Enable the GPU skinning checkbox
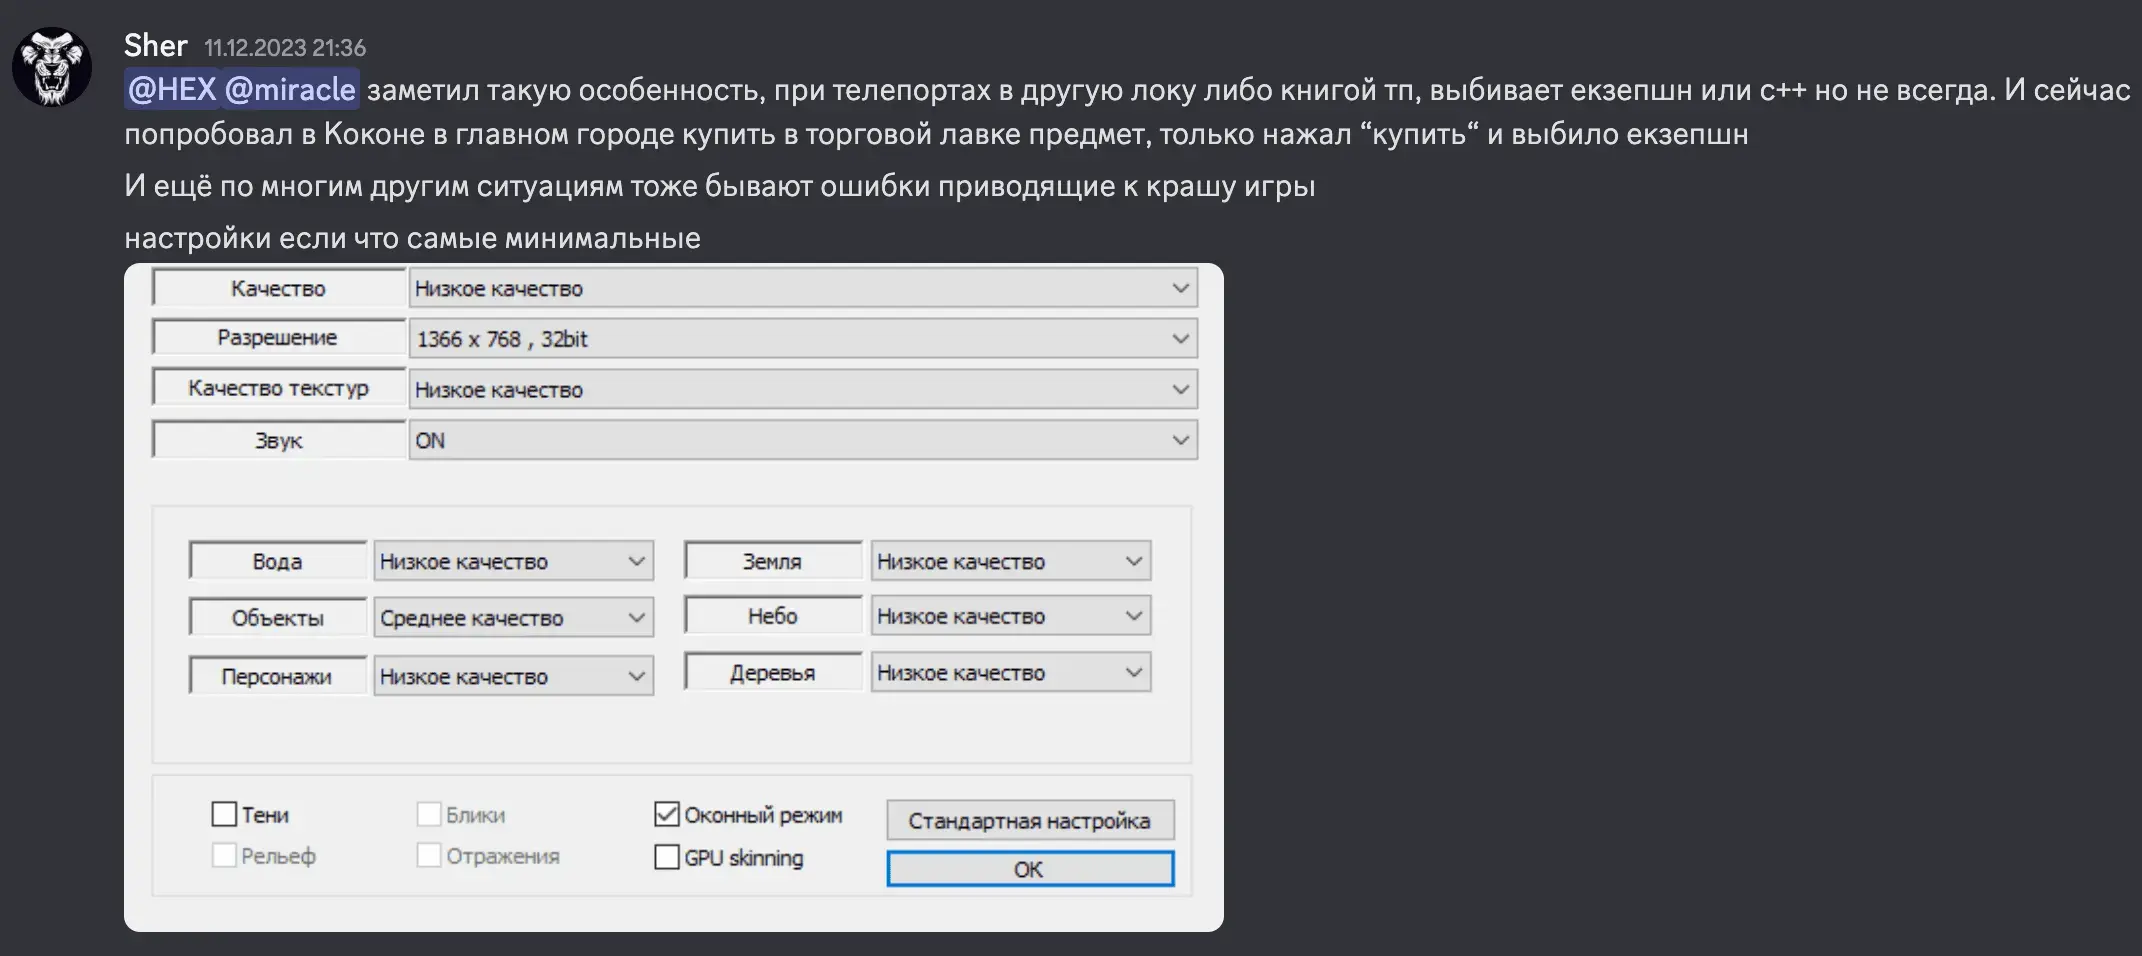Image resolution: width=2142 pixels, height=956 pixels. click(x=667, y=857)
